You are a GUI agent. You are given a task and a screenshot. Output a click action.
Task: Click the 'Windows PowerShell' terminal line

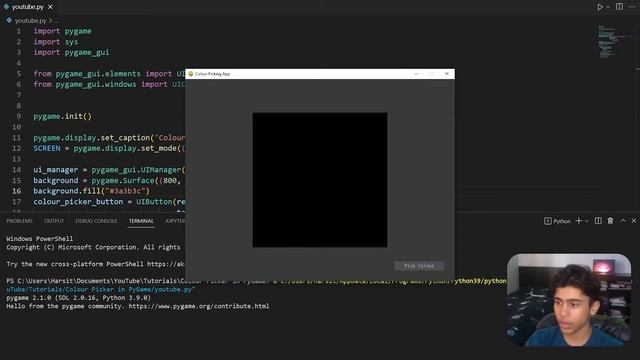(x=40, y=239)
